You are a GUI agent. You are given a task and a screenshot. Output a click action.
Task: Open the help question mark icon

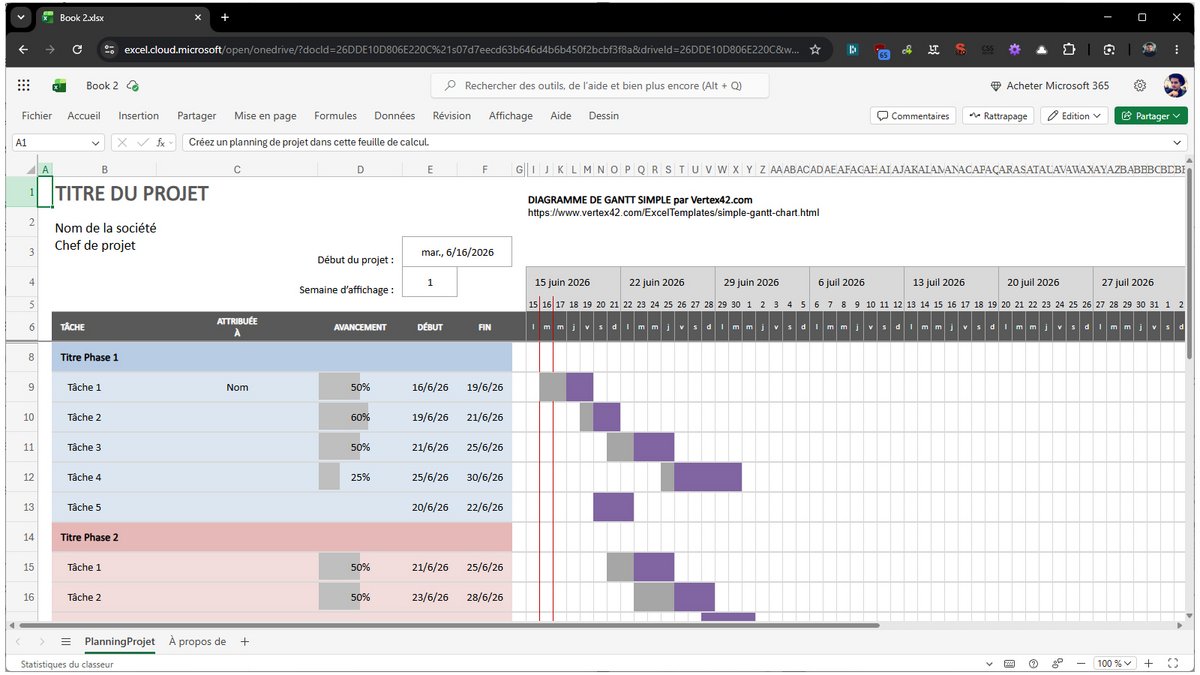(1032, 664)
